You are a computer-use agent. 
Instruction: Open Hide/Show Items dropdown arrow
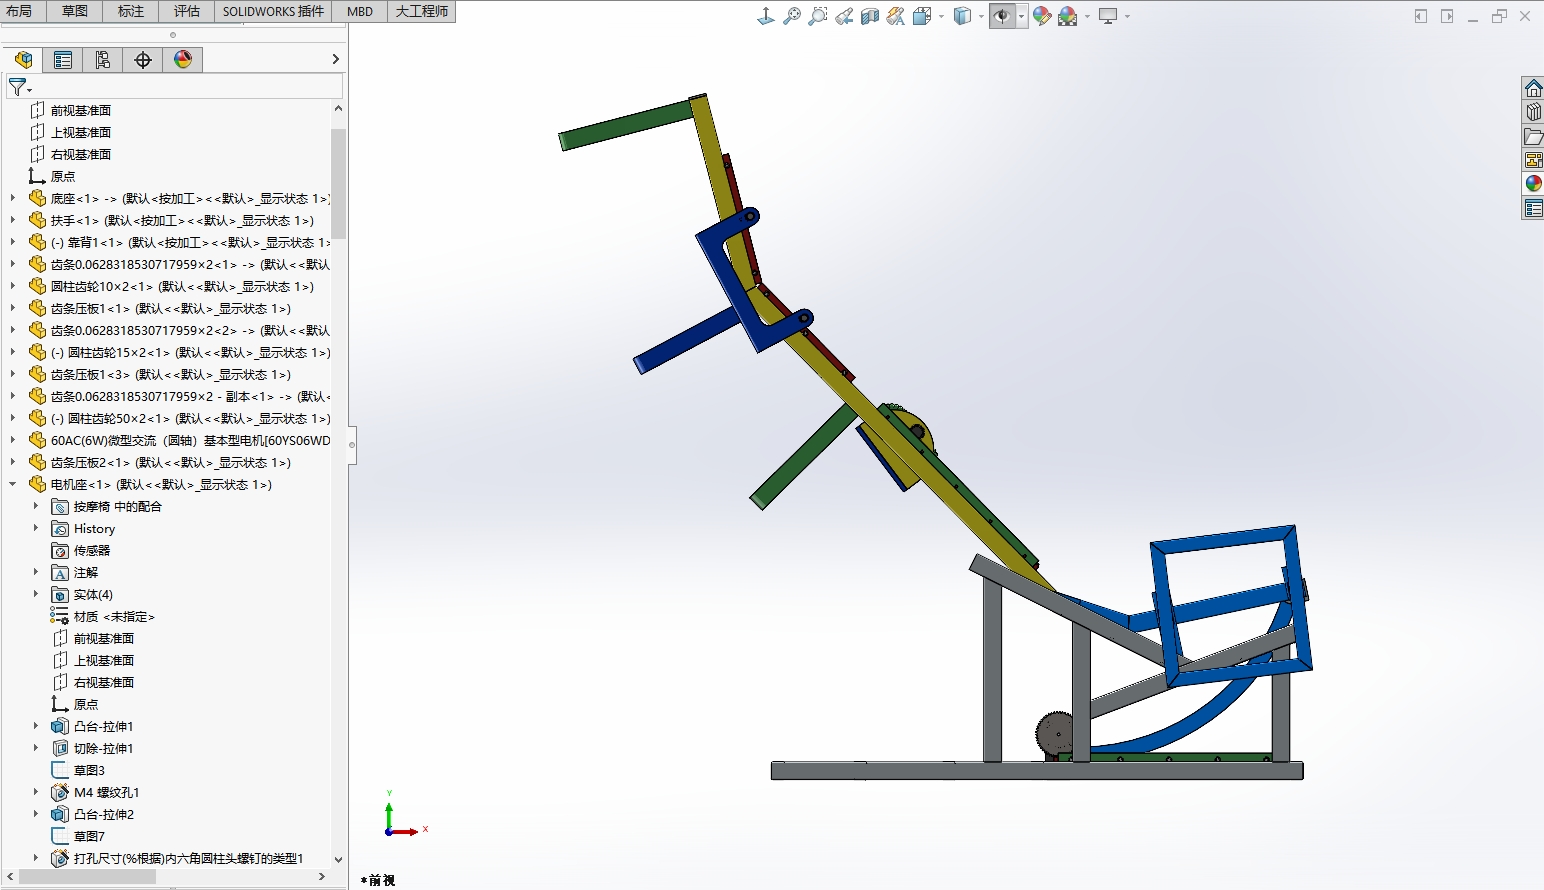1021,16
